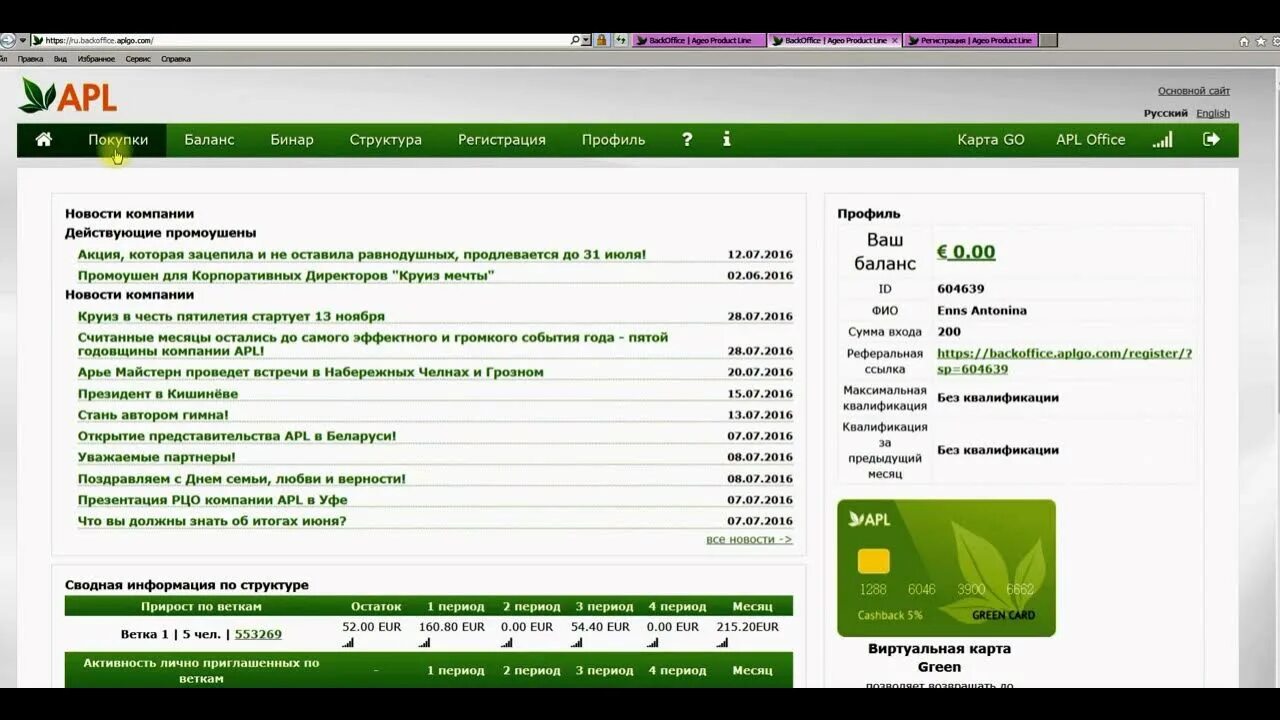Open chart icon under 4 период 0.00 EUR
Viewport: 1280px width, 720px height.
tap(653, 643)
